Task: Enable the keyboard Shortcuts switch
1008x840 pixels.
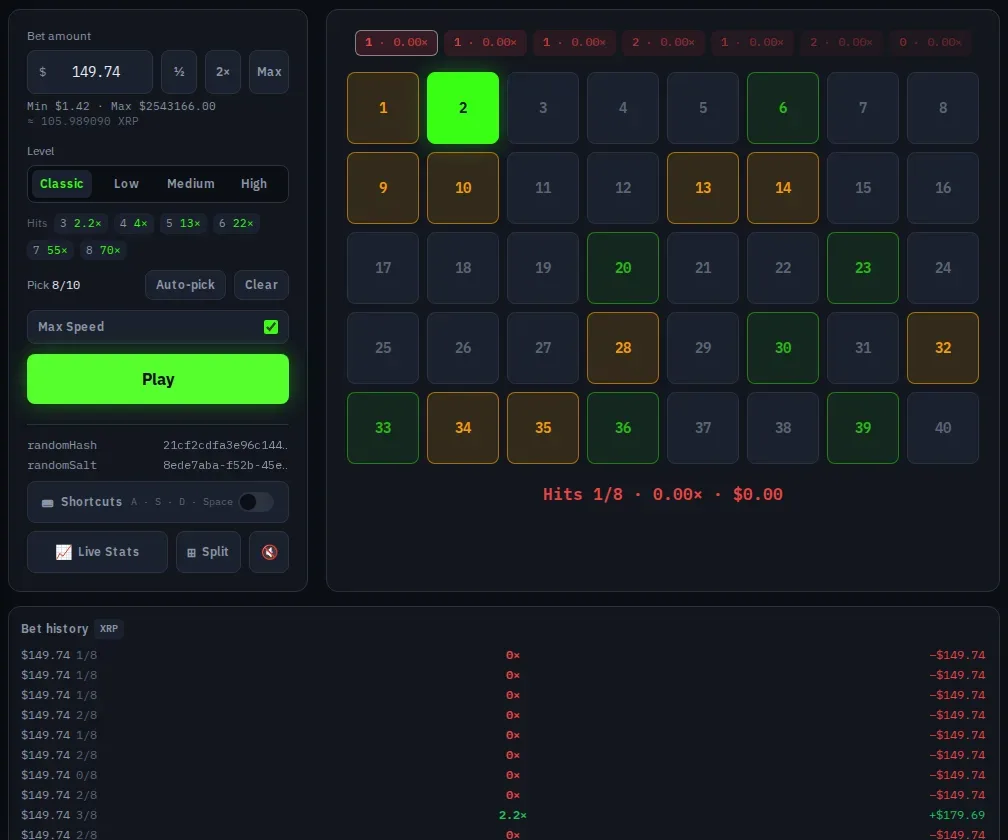Action: click(256, 502)
